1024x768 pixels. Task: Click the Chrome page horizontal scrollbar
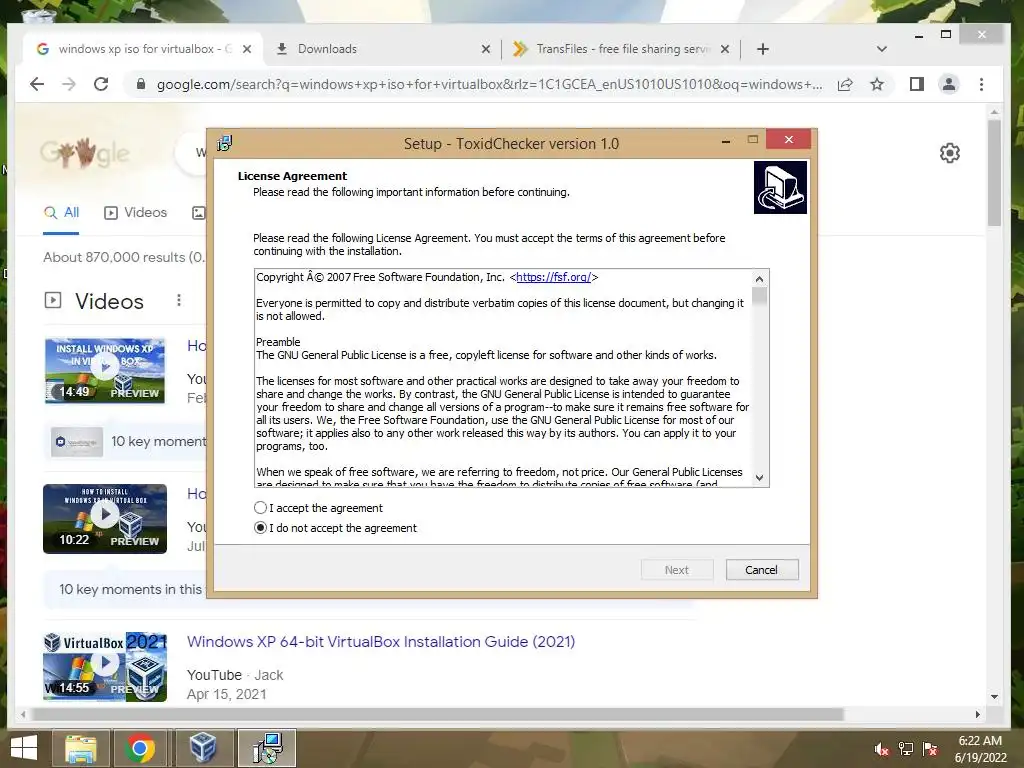(x=438, y=714)
